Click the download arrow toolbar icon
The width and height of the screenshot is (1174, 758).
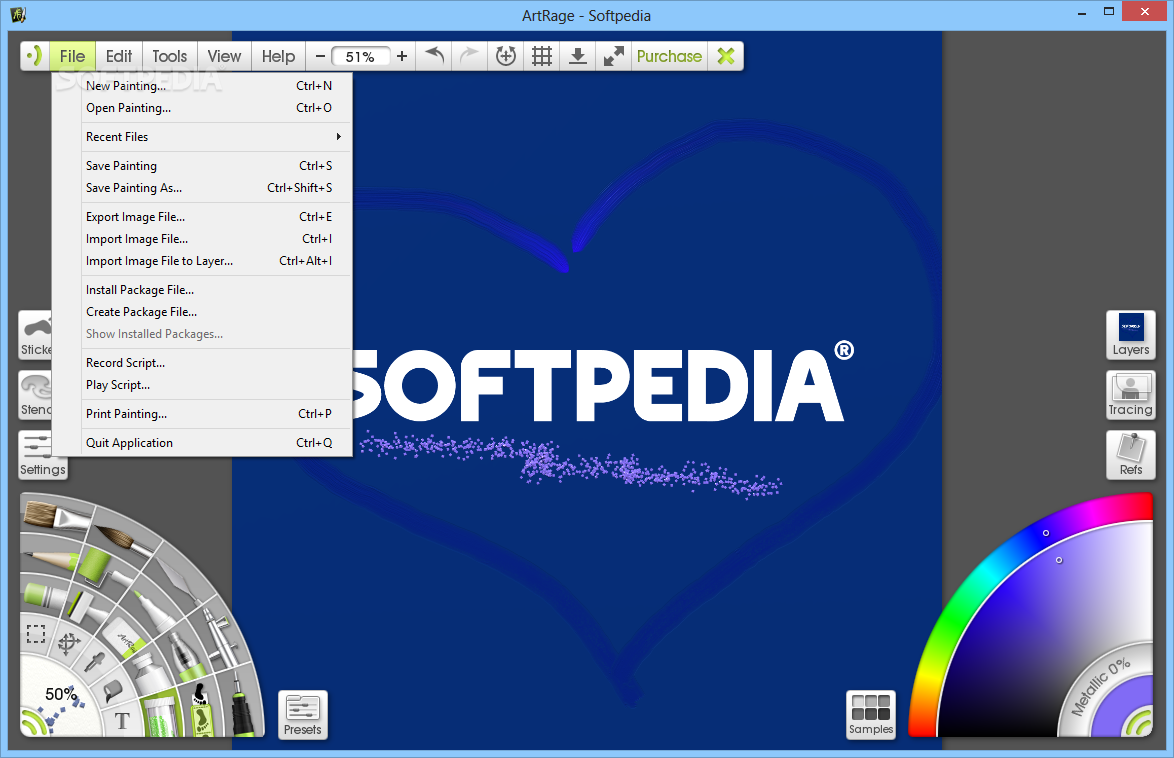pos(577,56)
